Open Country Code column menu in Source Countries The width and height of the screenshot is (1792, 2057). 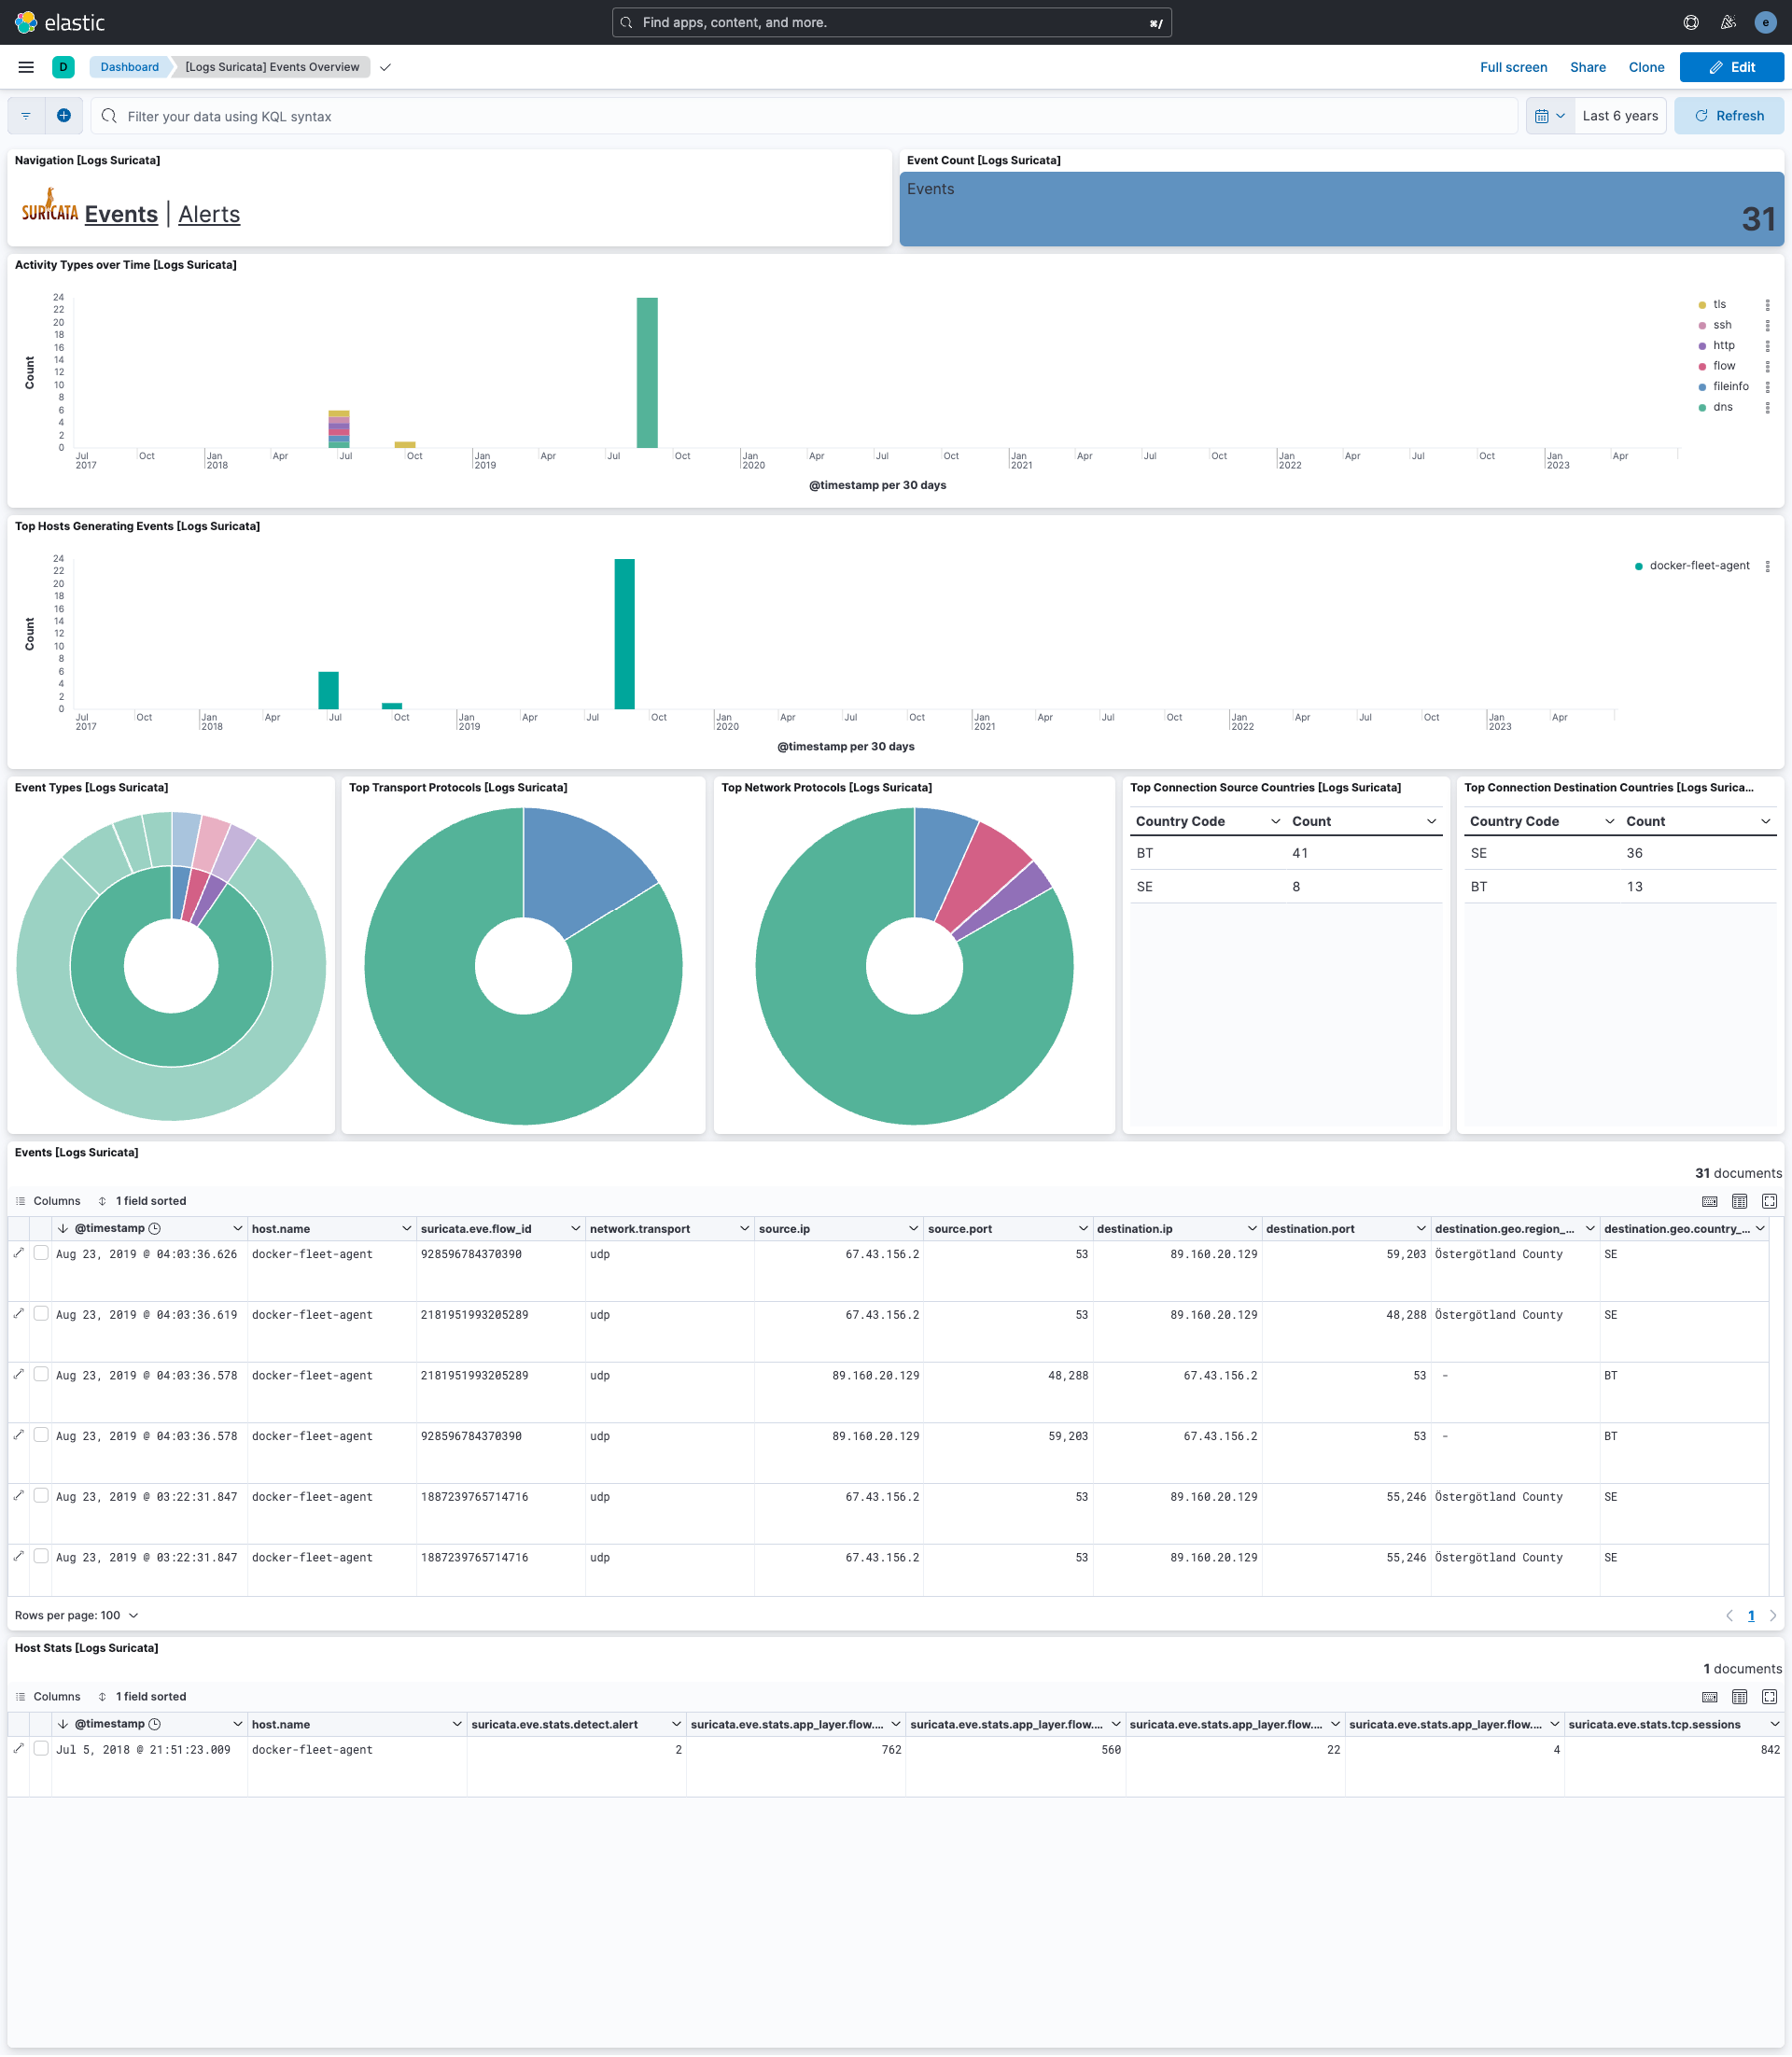coord(1275,821)
